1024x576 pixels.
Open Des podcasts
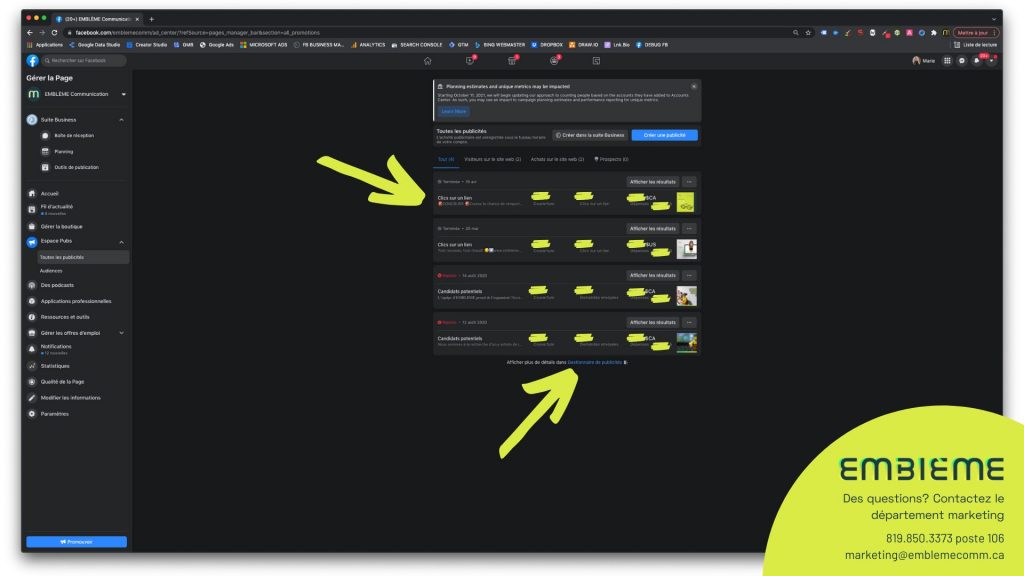[x=57, y=285]
